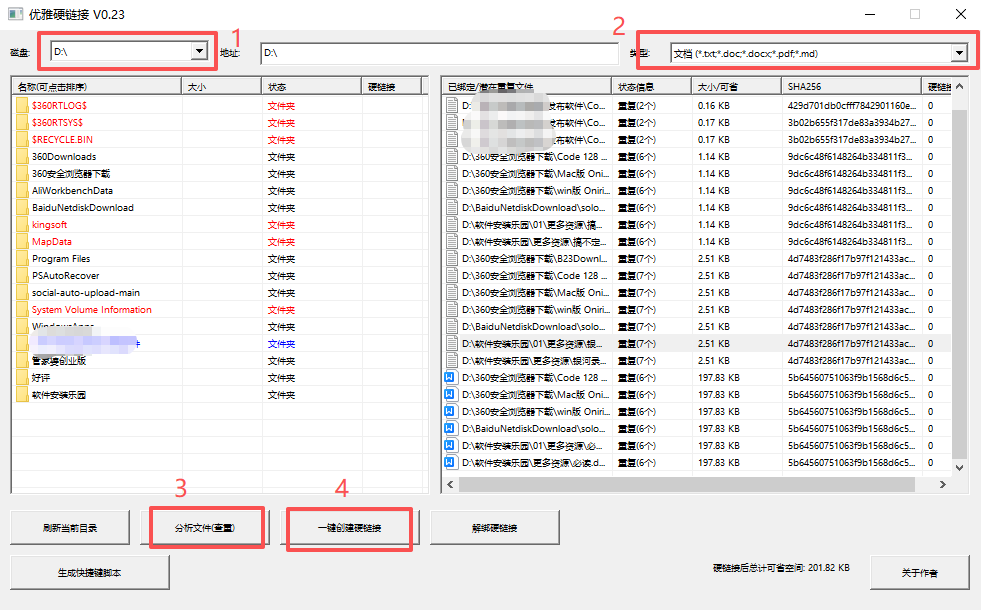
Task: Click the 解绑硬链接 button
Action: coord(494,527)
